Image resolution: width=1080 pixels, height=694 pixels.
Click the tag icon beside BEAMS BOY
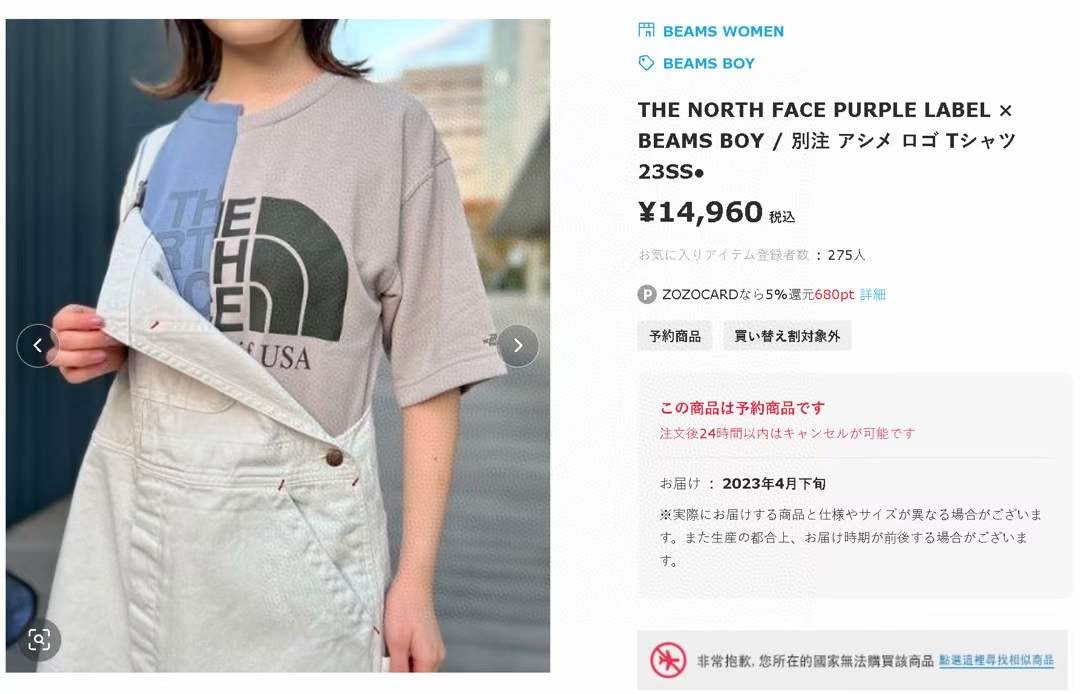pos(646,63)
